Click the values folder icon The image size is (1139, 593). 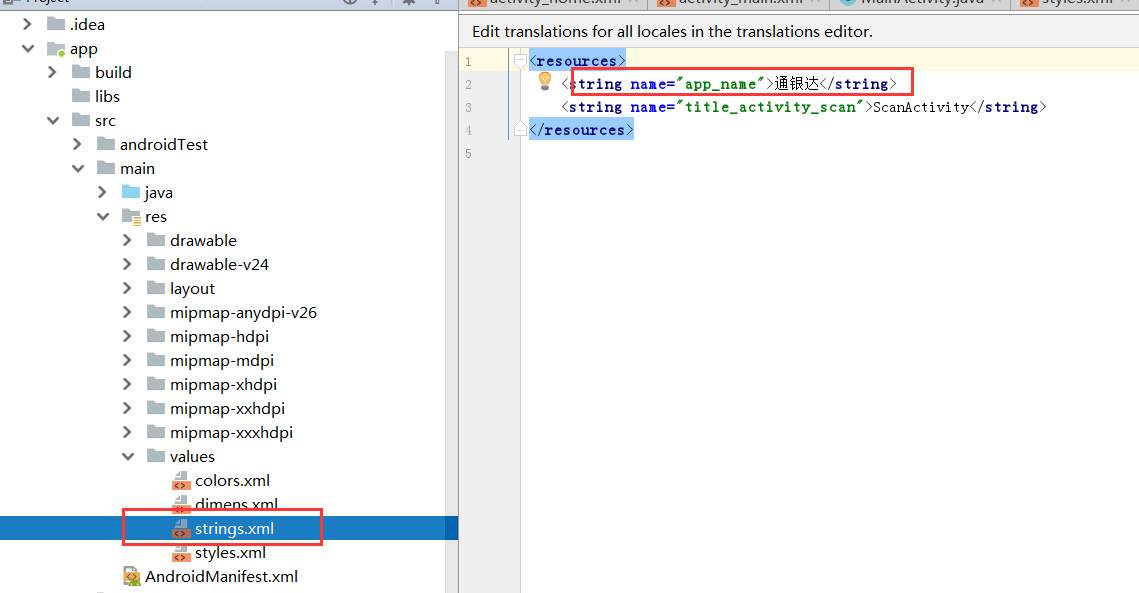click(x=156, y=456)
